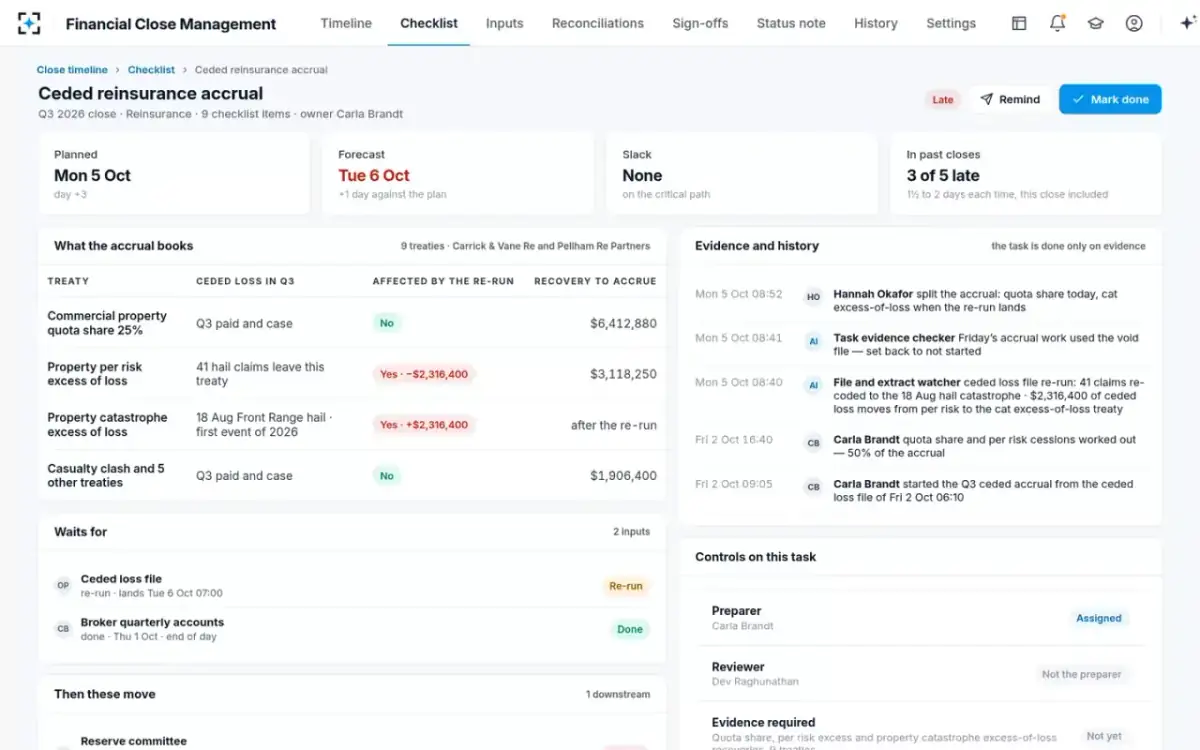Open the Inputs tab
Viewport: 1200px width, 750px height.
[505, 23]
